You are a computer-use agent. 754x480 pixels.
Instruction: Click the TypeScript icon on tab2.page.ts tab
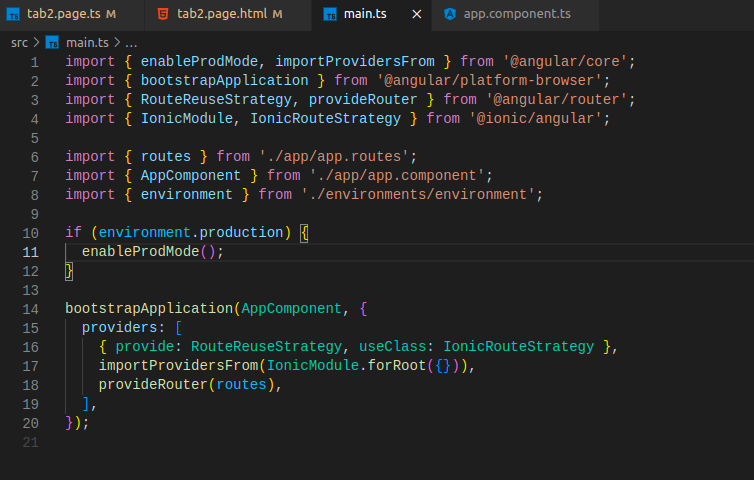(x=14, y=14)
